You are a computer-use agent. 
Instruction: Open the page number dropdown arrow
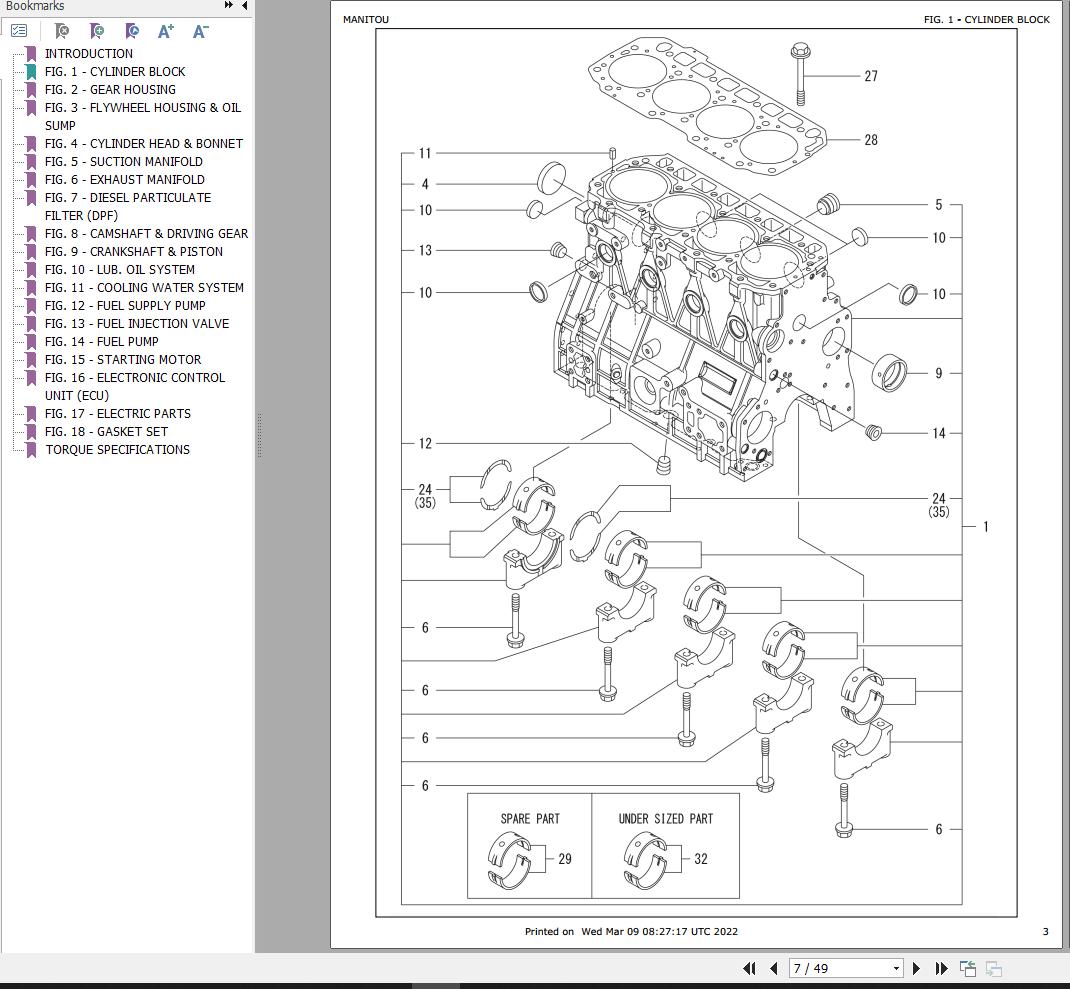[897, 968]
